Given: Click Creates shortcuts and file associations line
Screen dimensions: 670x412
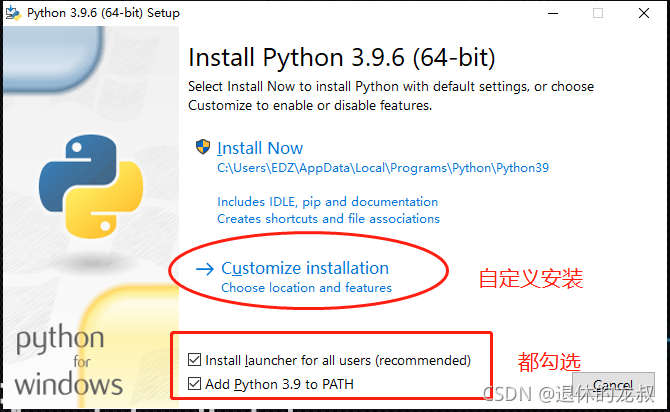Looking at the screenshot, I should click(x=328, y=219).
